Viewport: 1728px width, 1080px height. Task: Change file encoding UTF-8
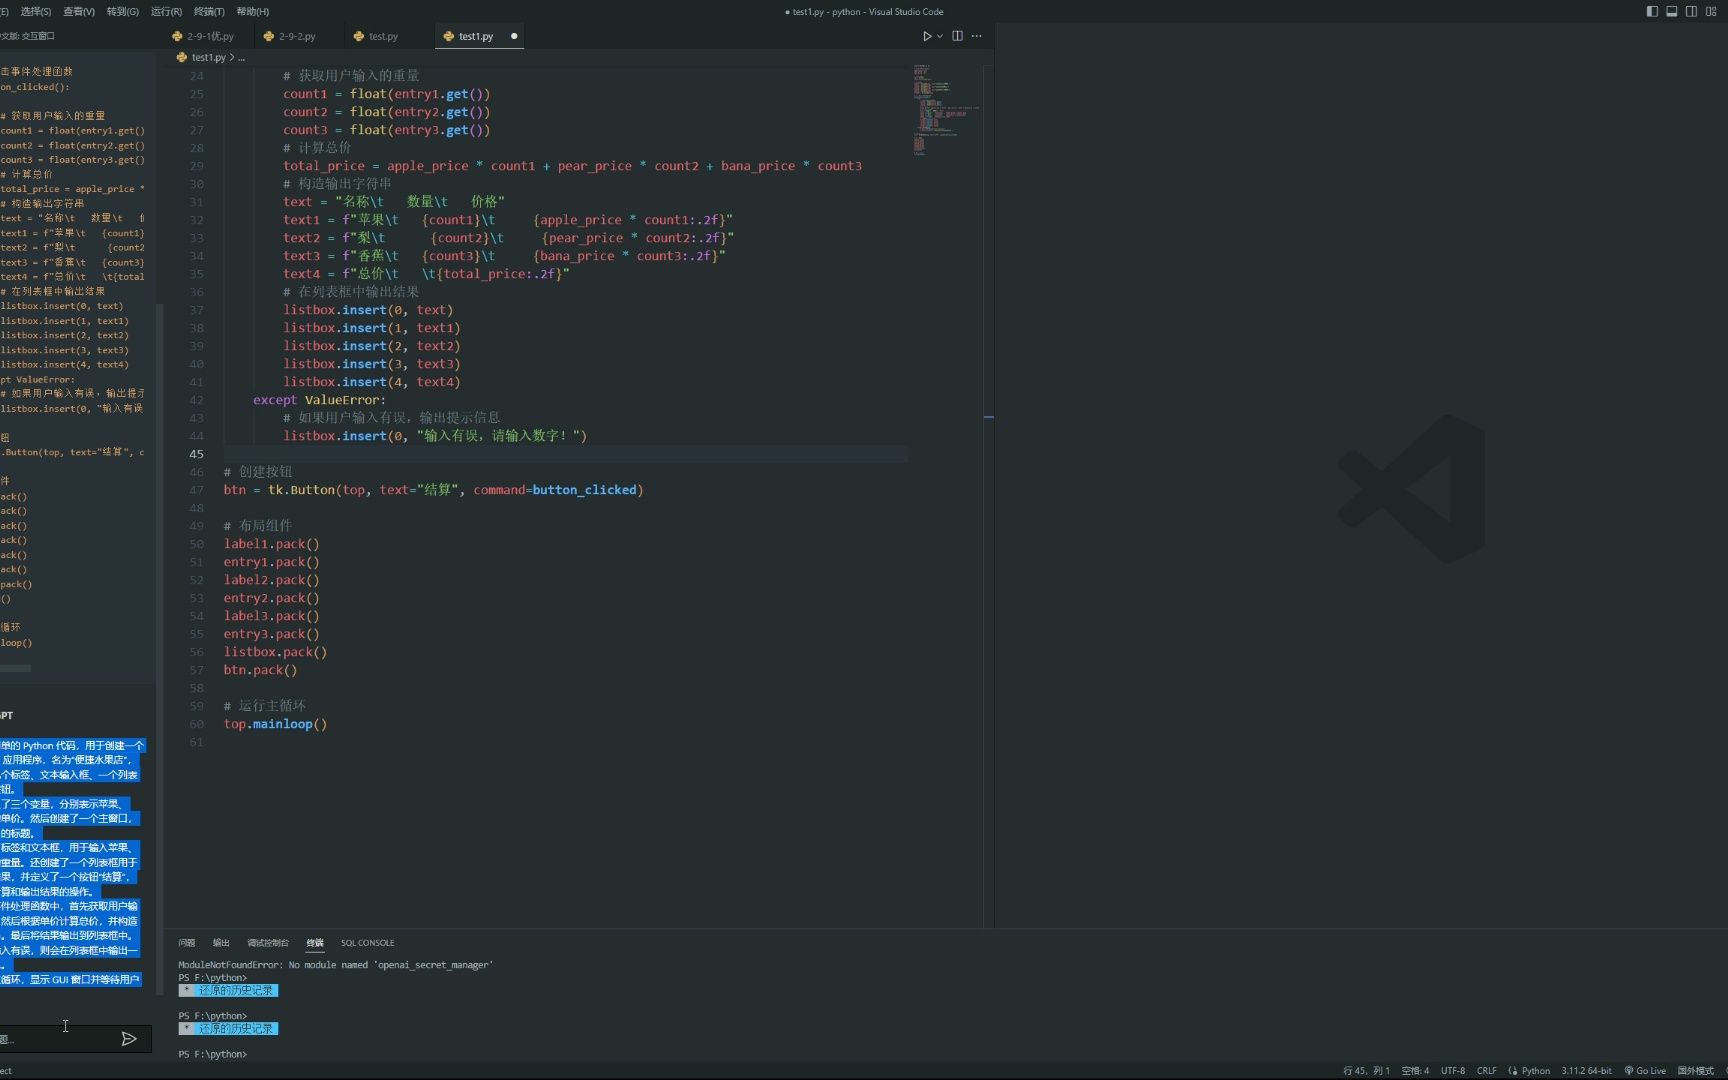click(1453, 1071)
